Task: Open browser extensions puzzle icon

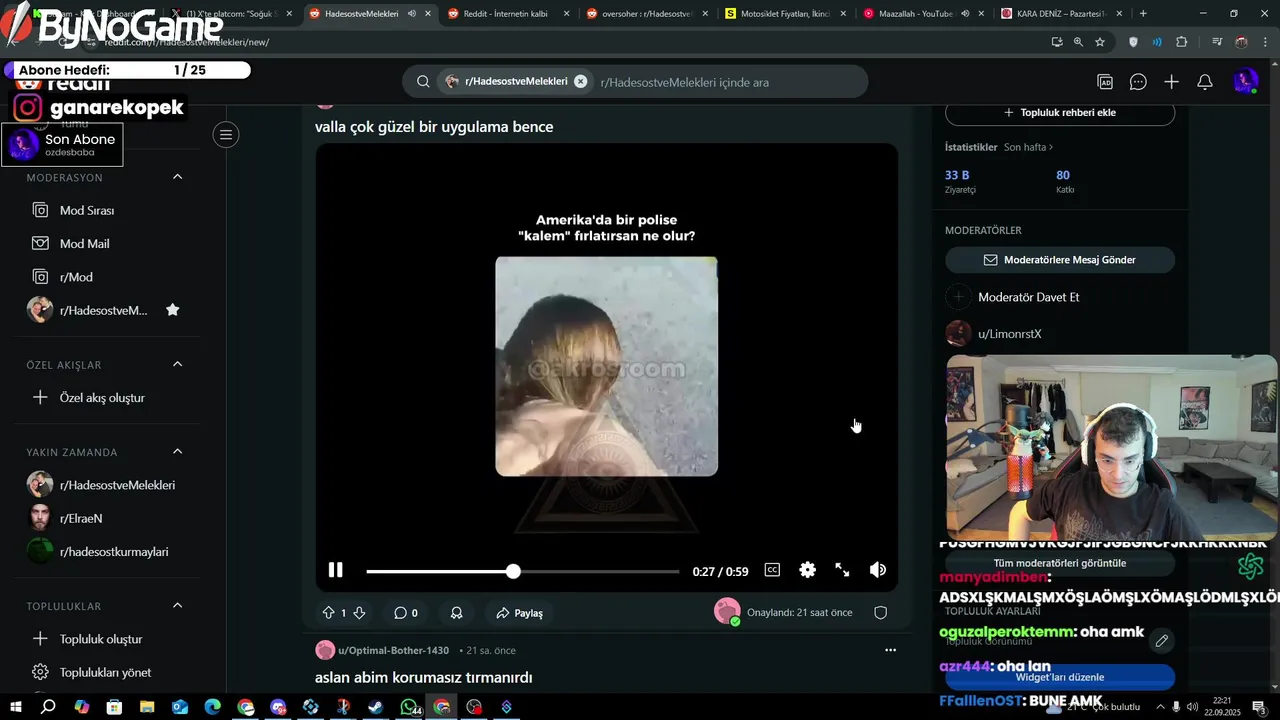Action: click(x=1182, y=42)
